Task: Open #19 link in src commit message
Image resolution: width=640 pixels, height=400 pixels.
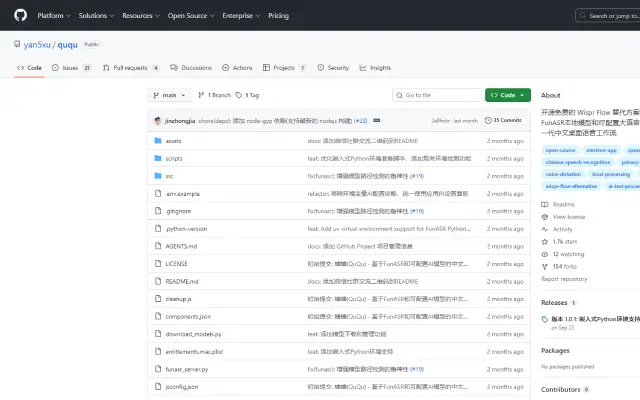Action: tap(417, 176)
